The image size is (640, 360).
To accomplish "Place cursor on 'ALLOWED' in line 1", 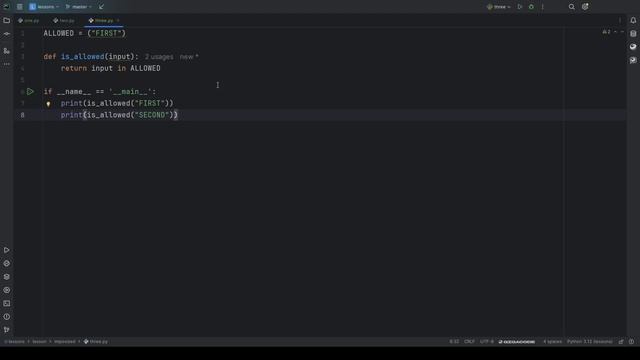I will (x=59, y=33).
